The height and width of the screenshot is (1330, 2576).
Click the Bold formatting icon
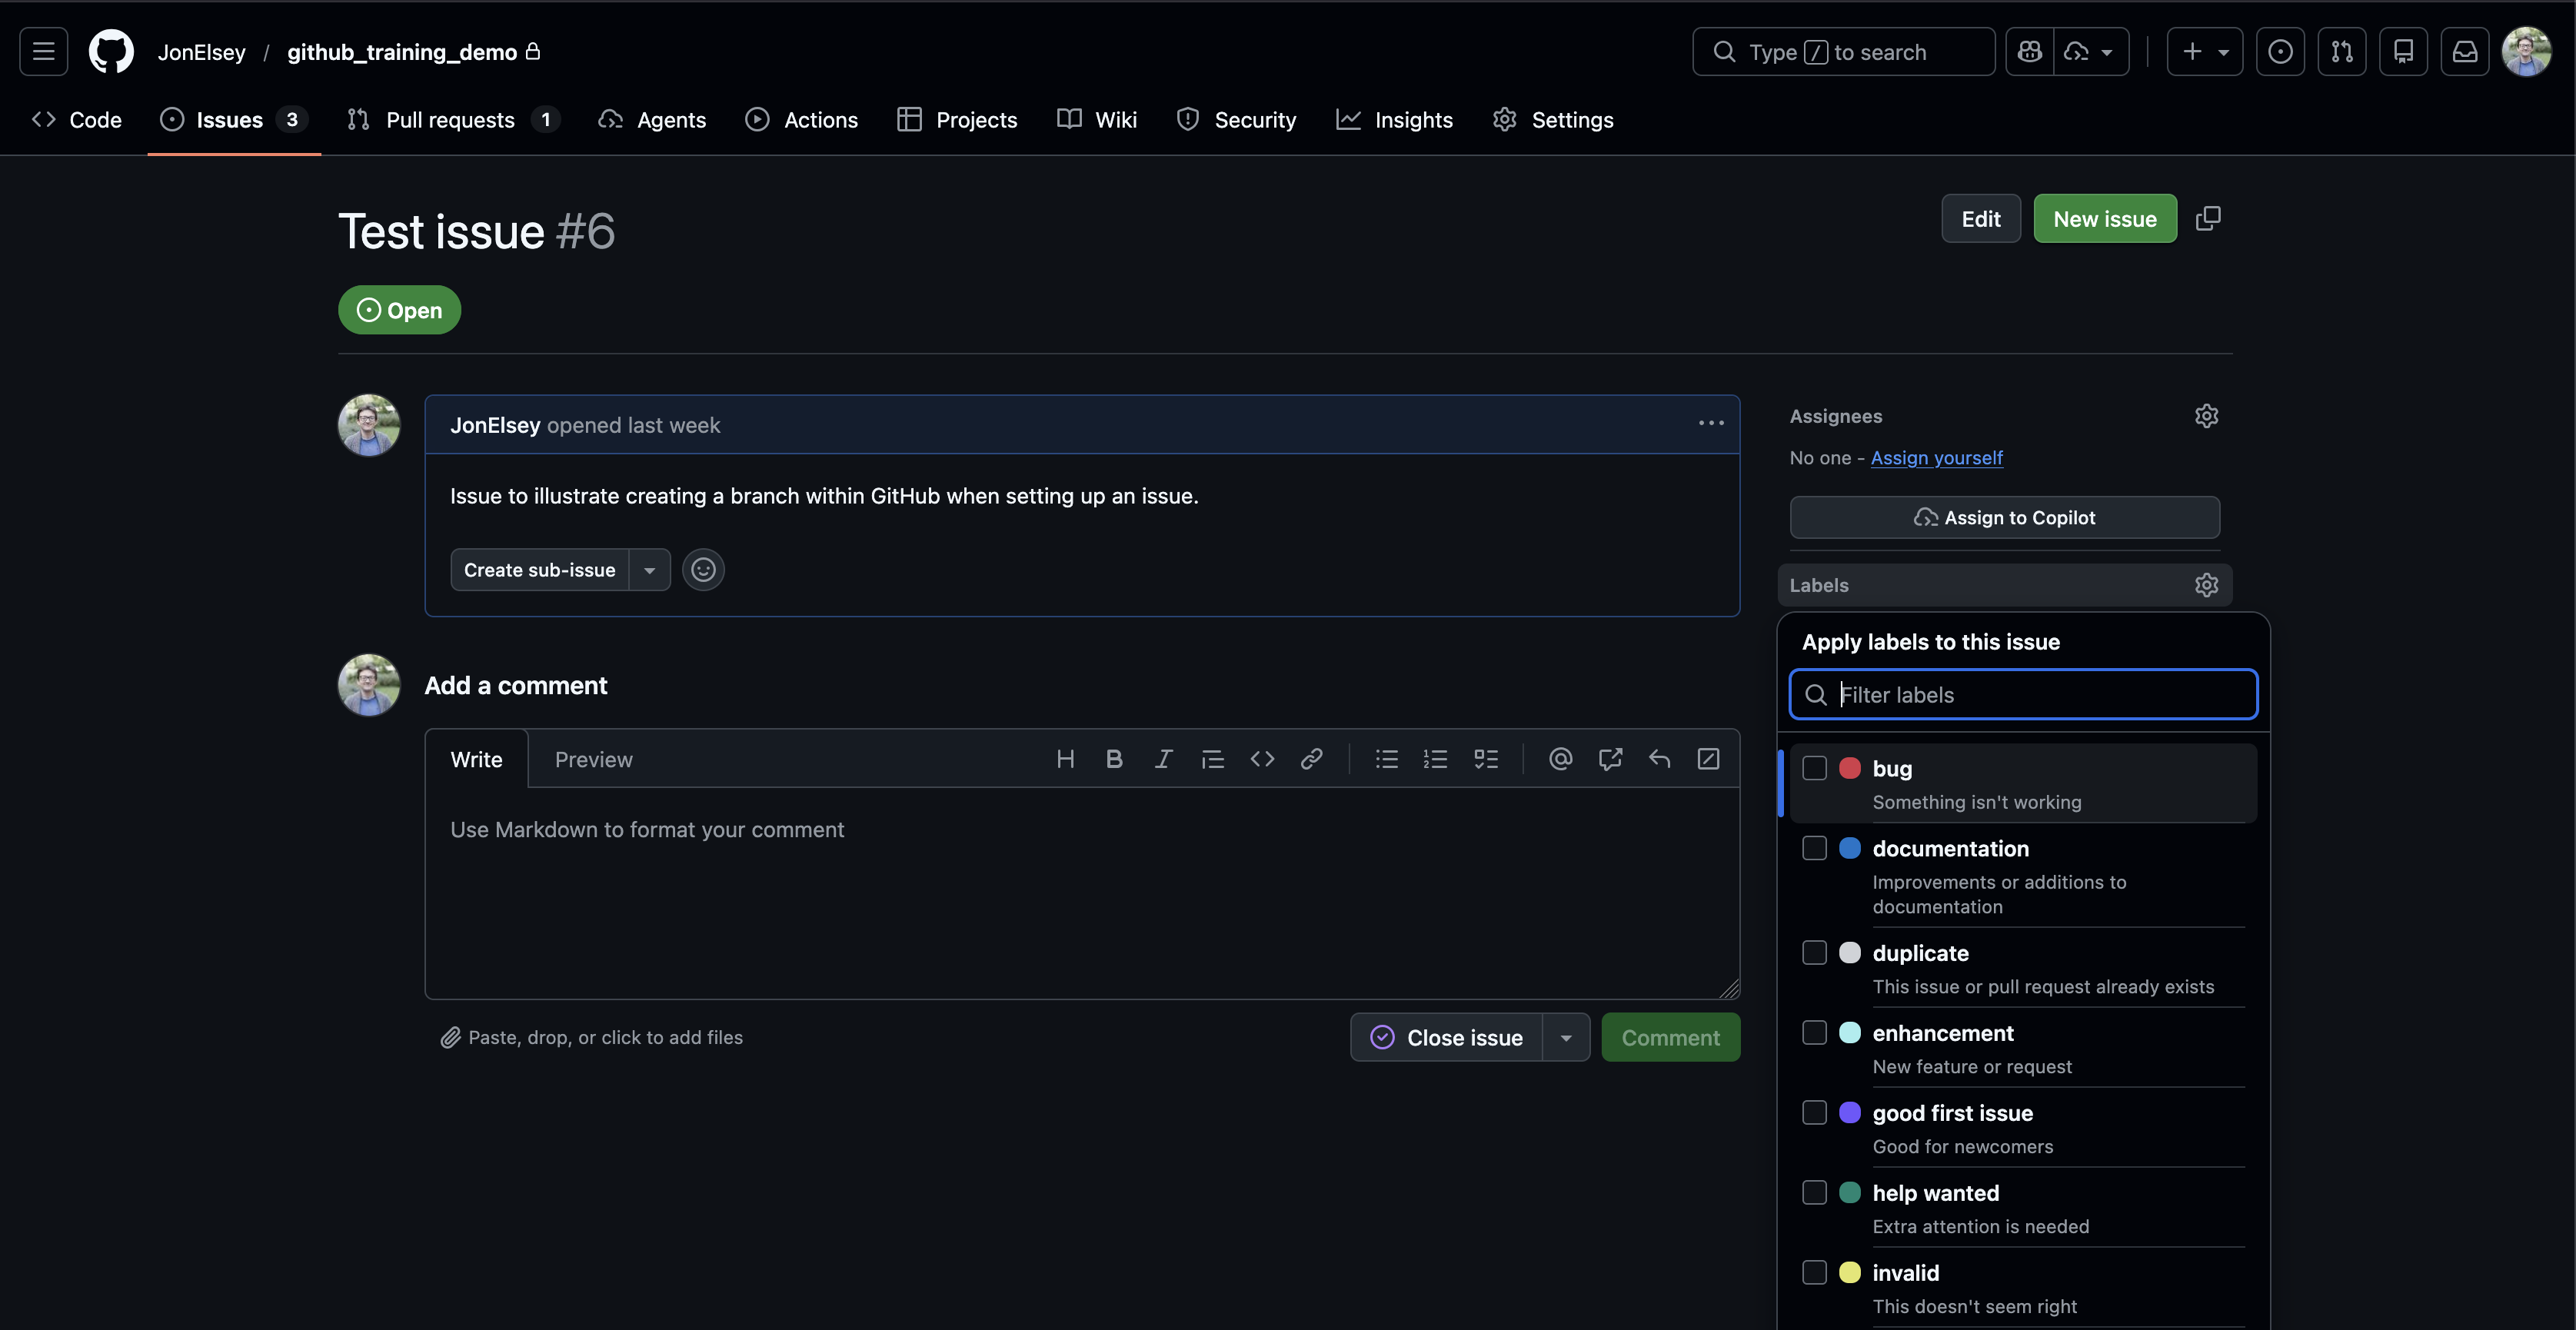tap(1114, 759)
